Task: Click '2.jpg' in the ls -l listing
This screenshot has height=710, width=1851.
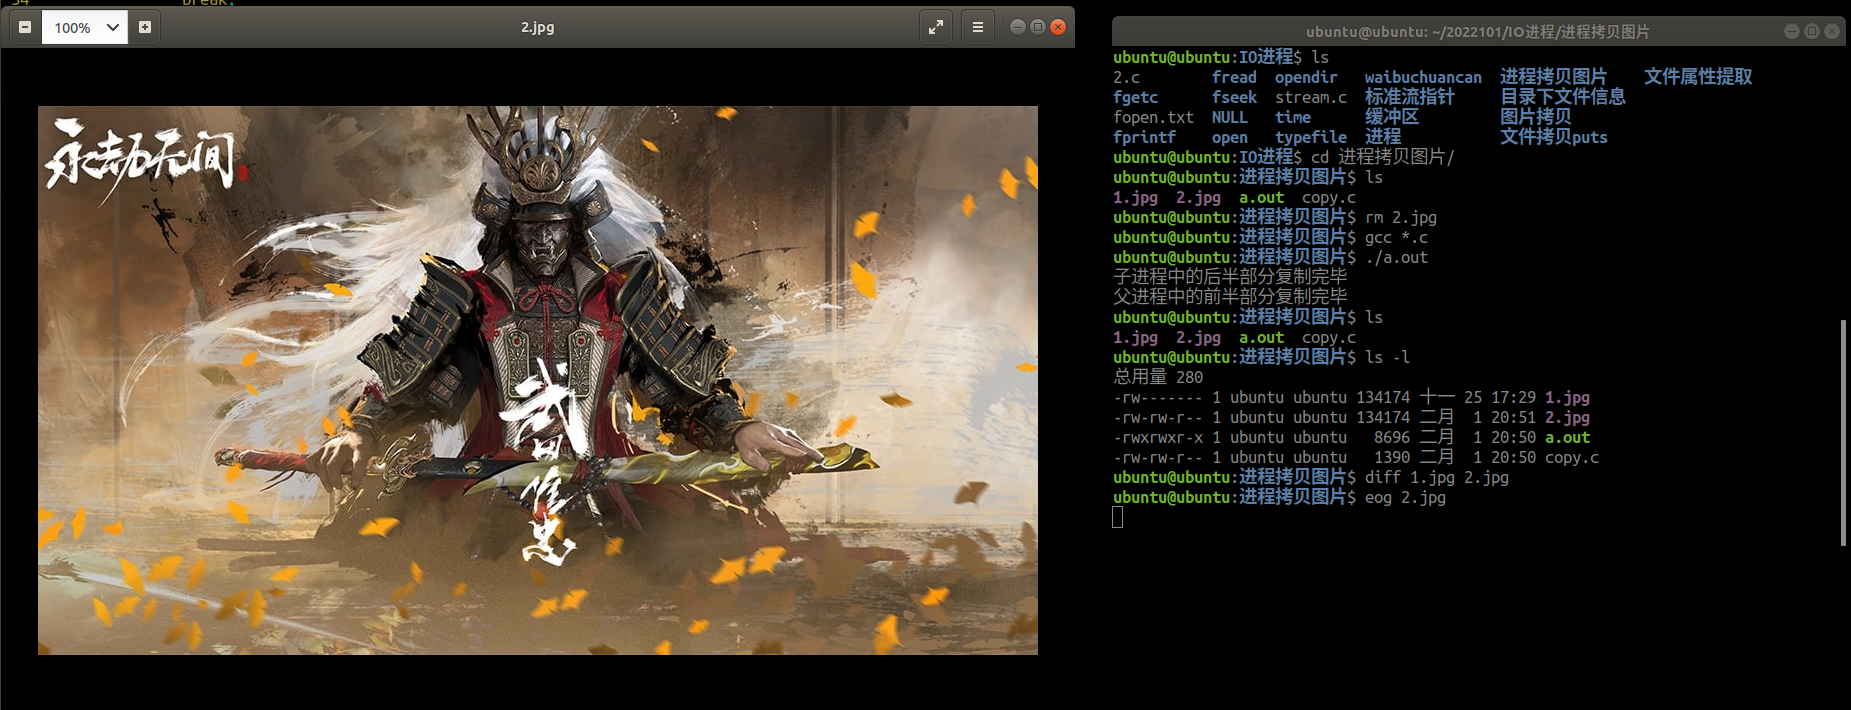Action: point(1567,417)
